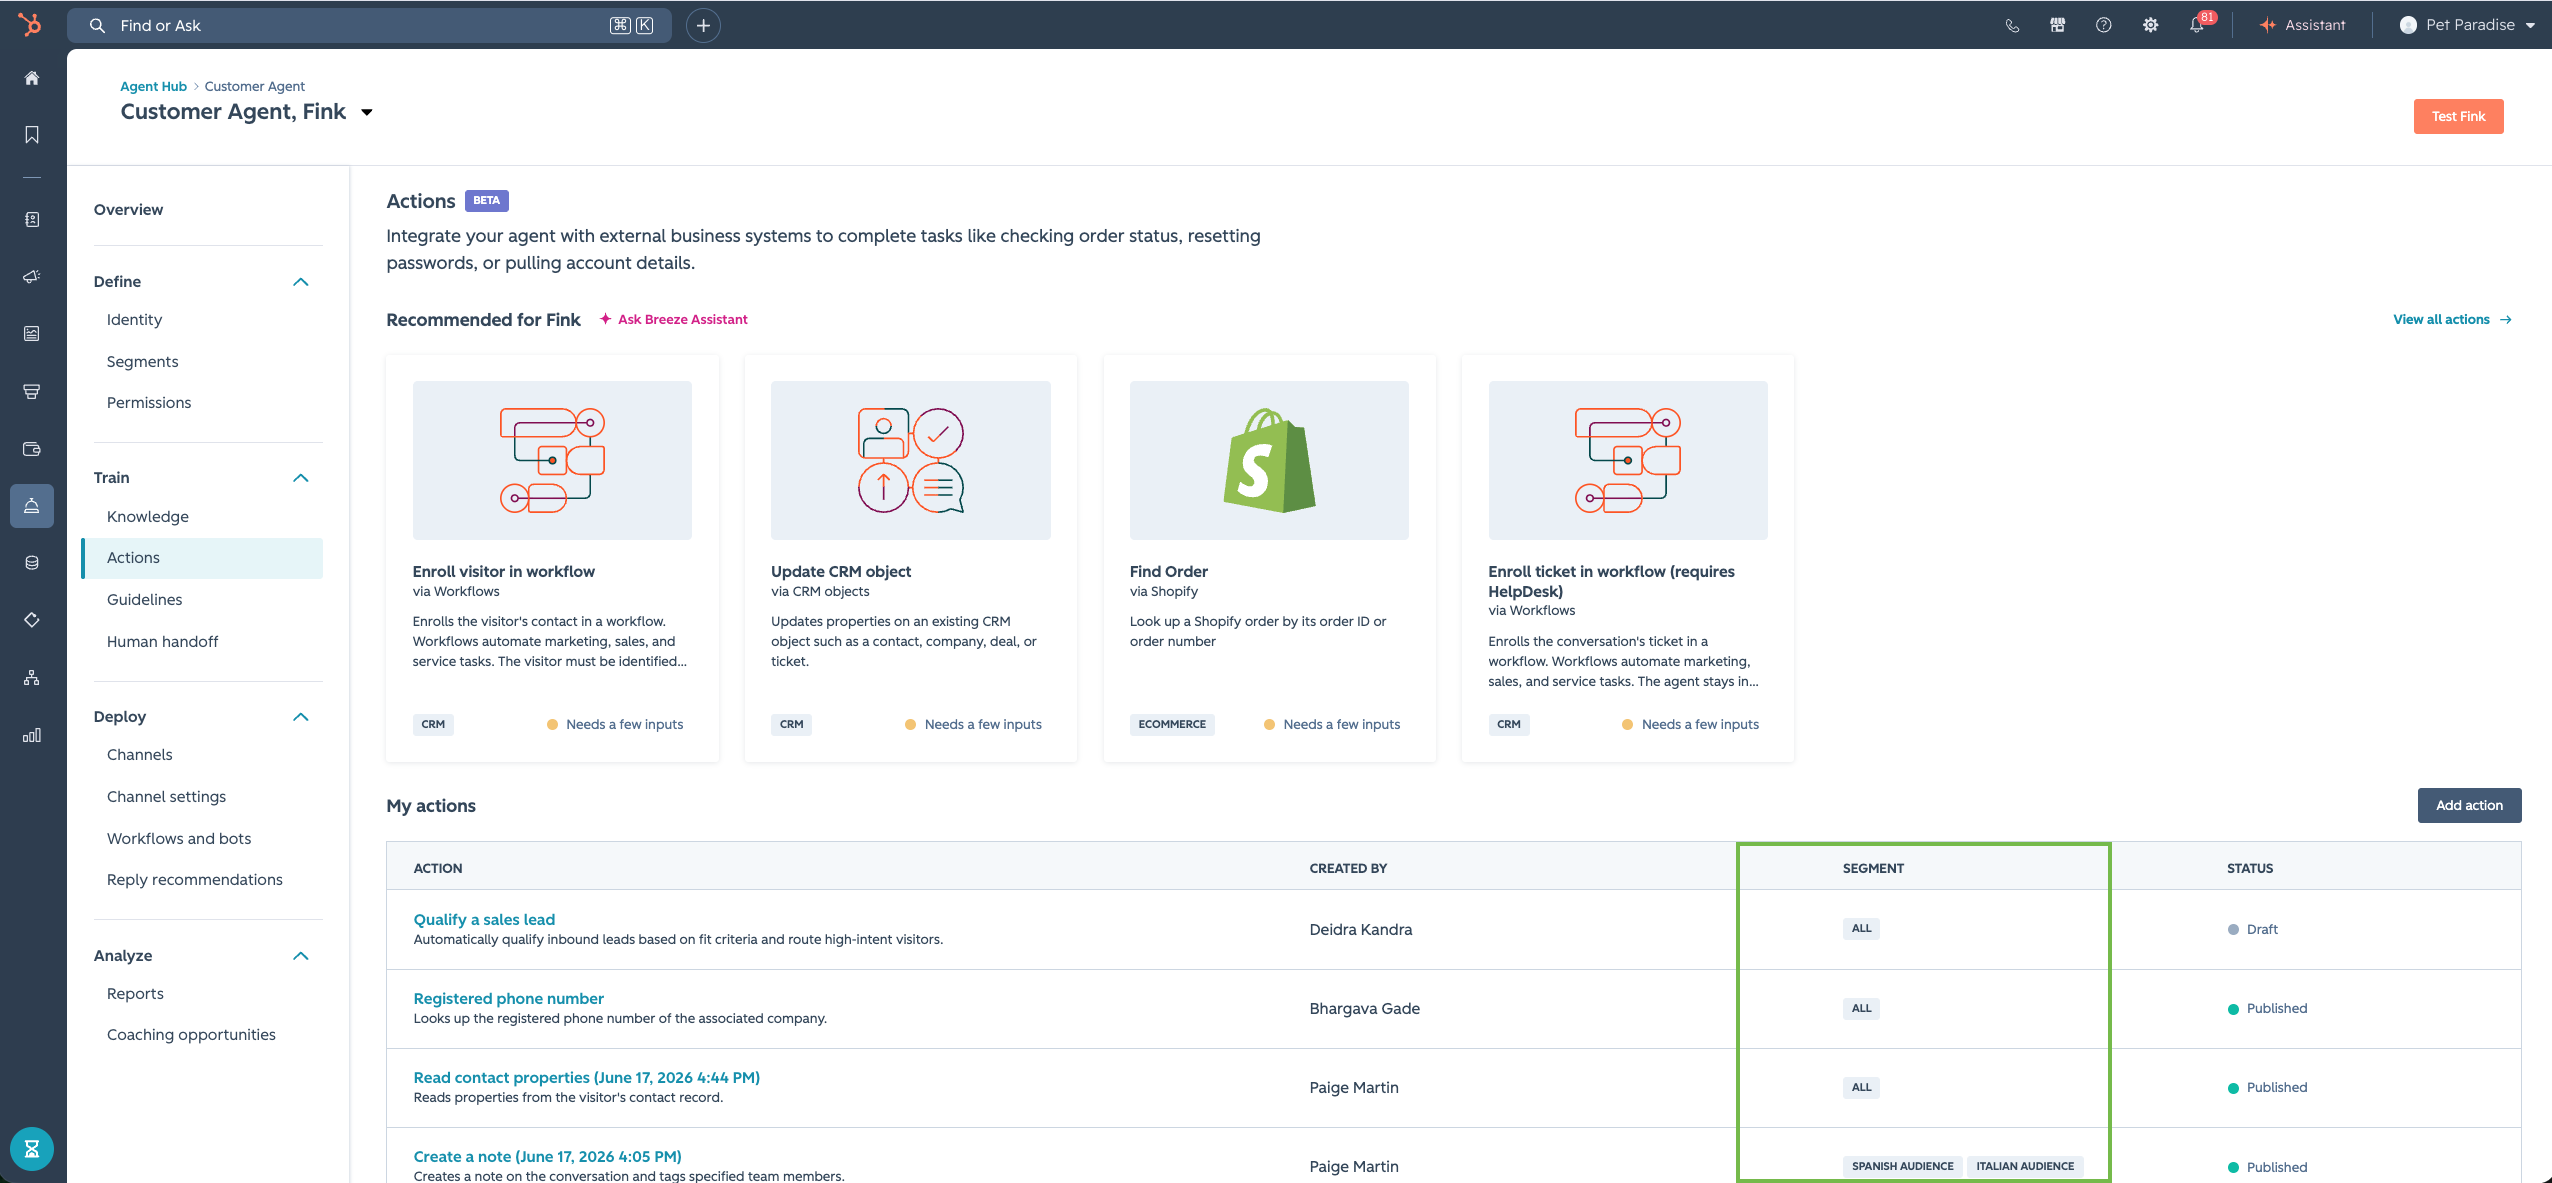Go to Home via the house icon
Screen dimensions: 2552x1183
pyautogui.click(x=32, y=78)
